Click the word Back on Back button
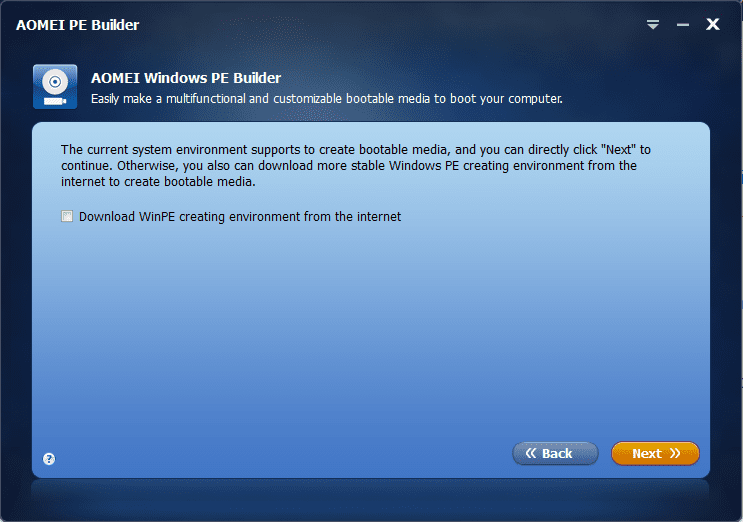The width and height of the screenshot is (743, 522). tap(557, 454)
